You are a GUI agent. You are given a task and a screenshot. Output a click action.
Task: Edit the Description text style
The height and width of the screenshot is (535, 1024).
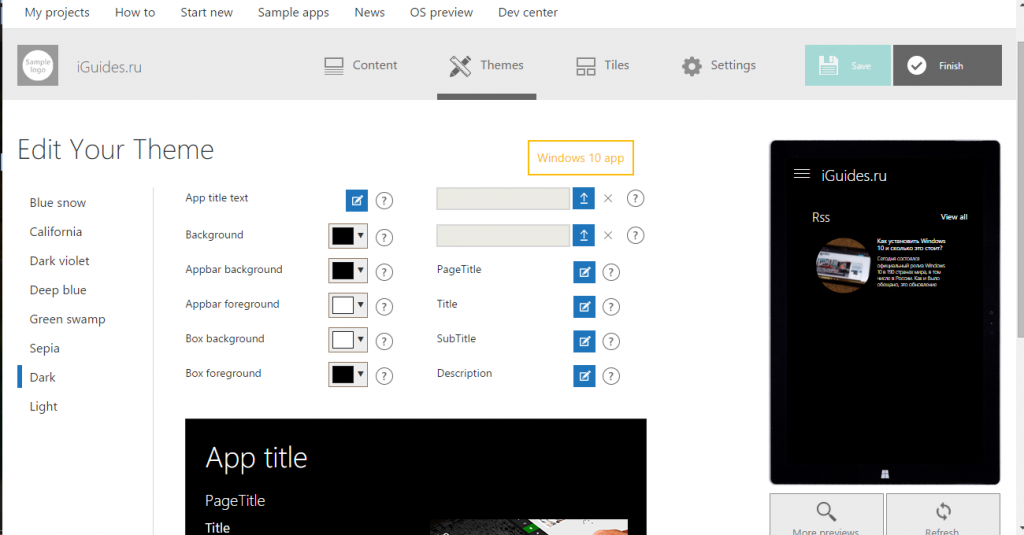584,376
